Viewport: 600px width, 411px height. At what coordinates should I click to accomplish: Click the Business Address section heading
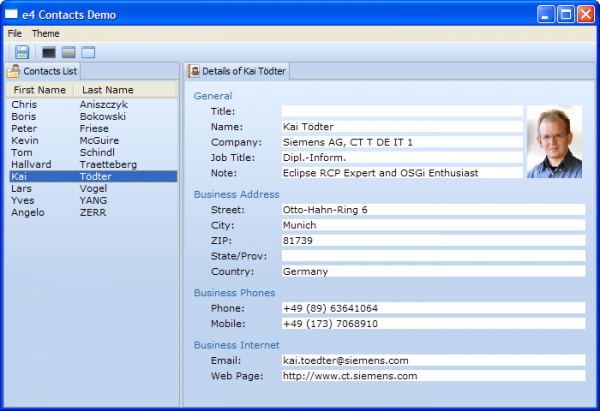click(236, 194)
